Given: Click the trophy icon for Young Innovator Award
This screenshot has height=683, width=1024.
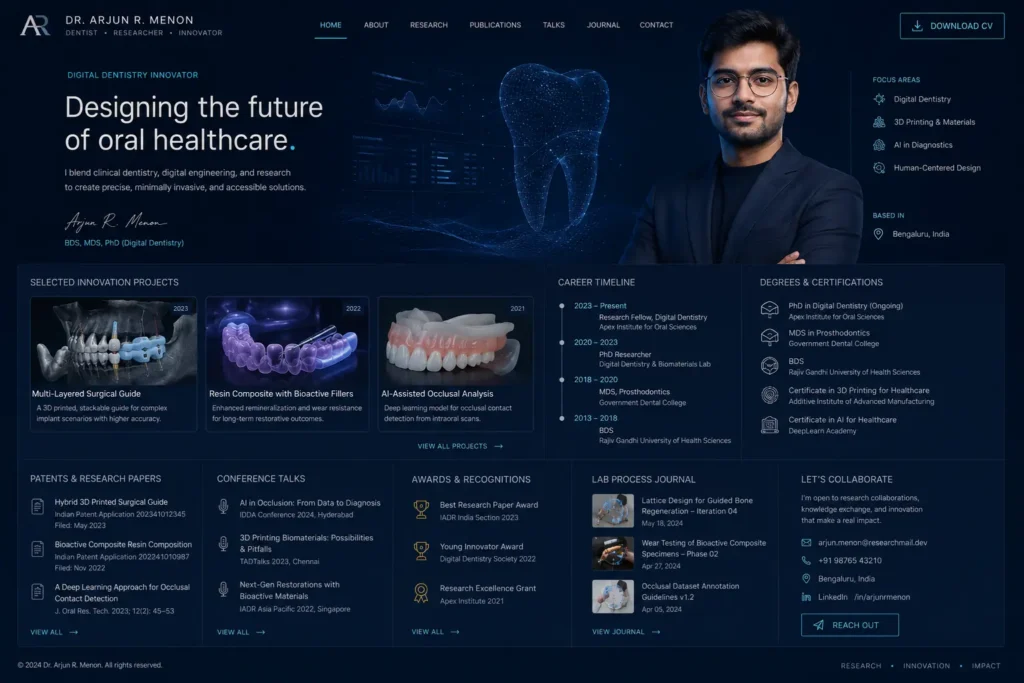Looking at the screenshot, I should pyautogui.click(x=421, y=552).
